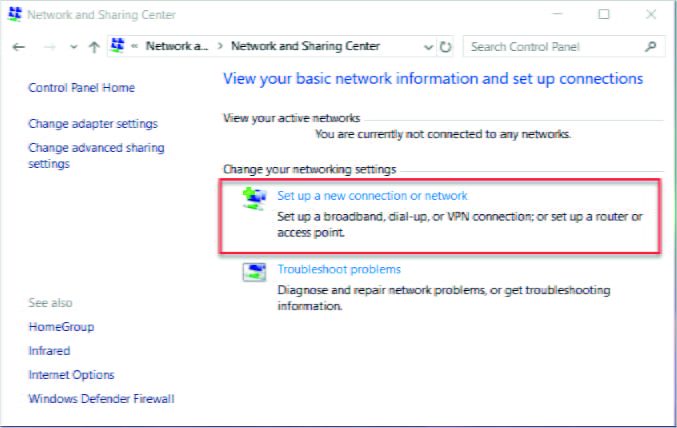Select the 'Network a...' breadcrumb item
The width and height of the screenshot is (677, 428).
pyautogui.click(x=177, y=46)
